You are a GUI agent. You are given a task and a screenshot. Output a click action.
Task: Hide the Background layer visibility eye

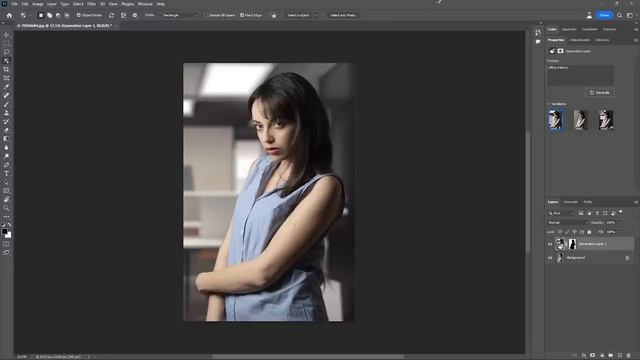550,258
